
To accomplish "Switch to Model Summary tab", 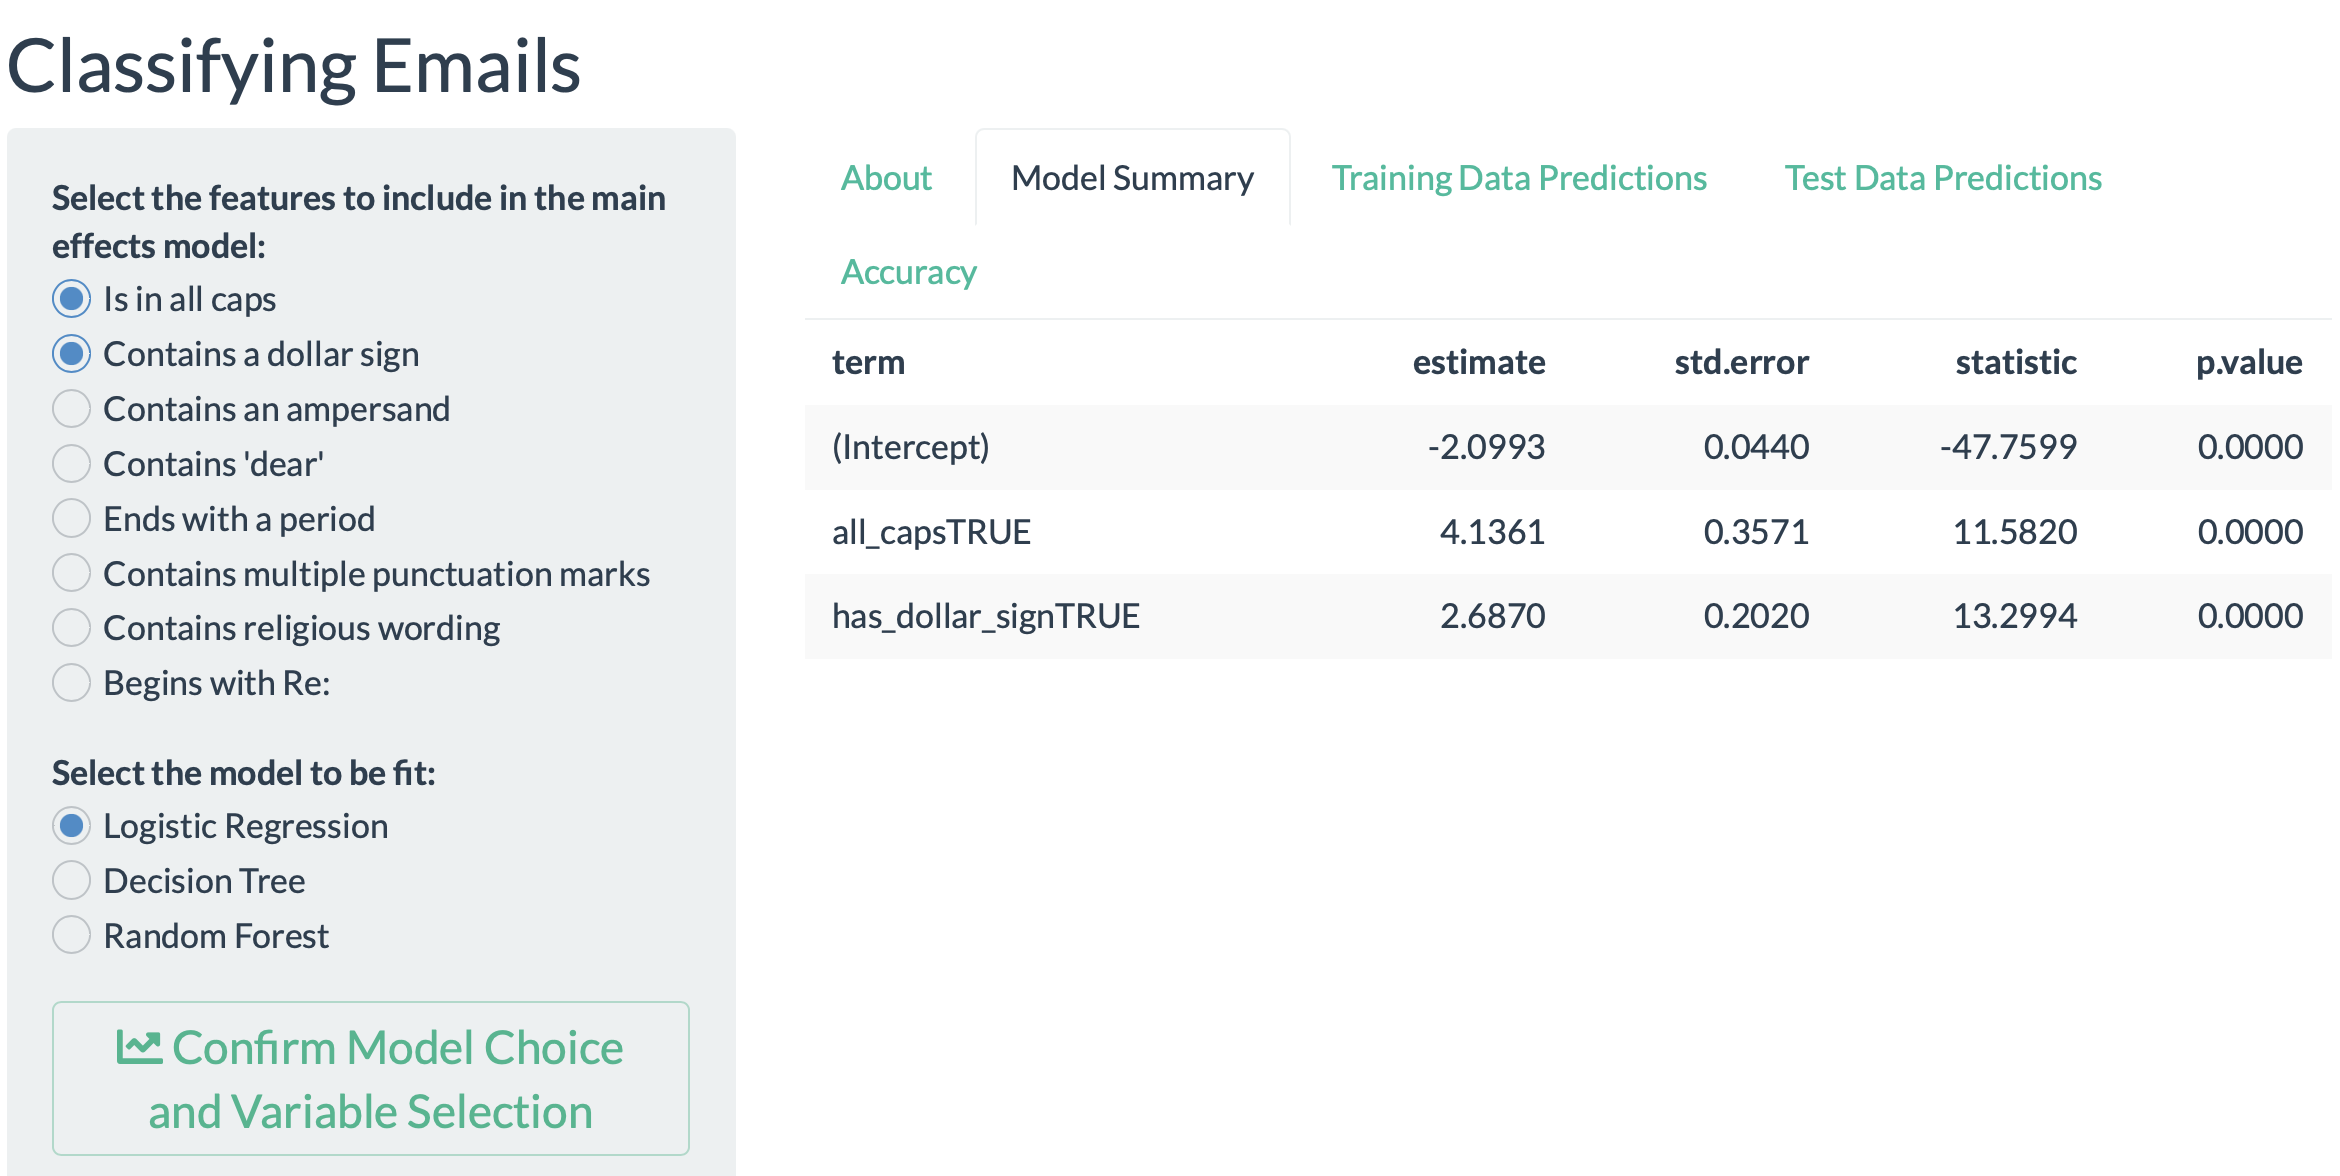I will [1132, 178].
